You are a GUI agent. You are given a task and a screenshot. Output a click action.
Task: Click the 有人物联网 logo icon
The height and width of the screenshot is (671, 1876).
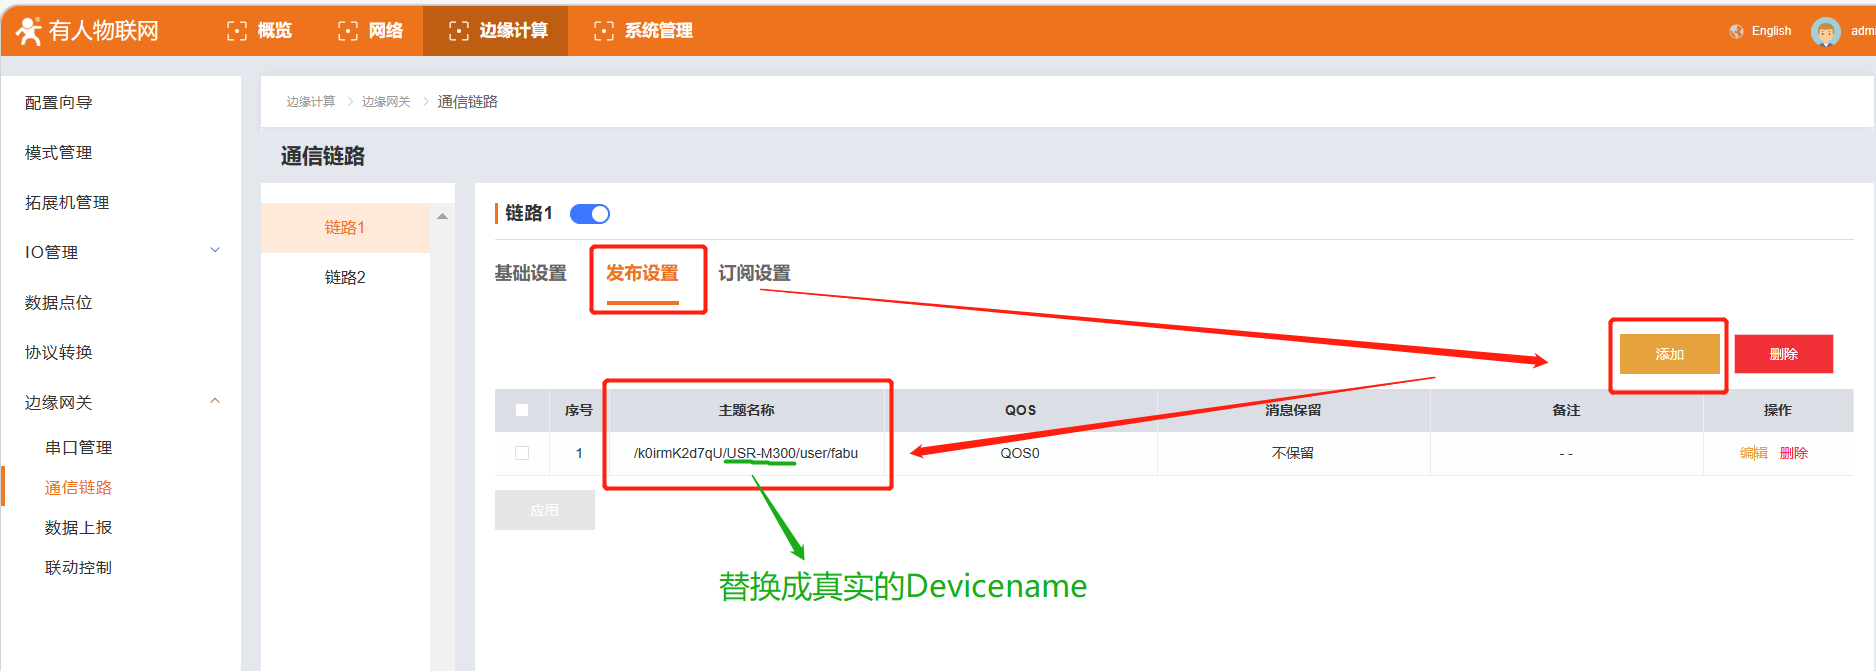28,31
